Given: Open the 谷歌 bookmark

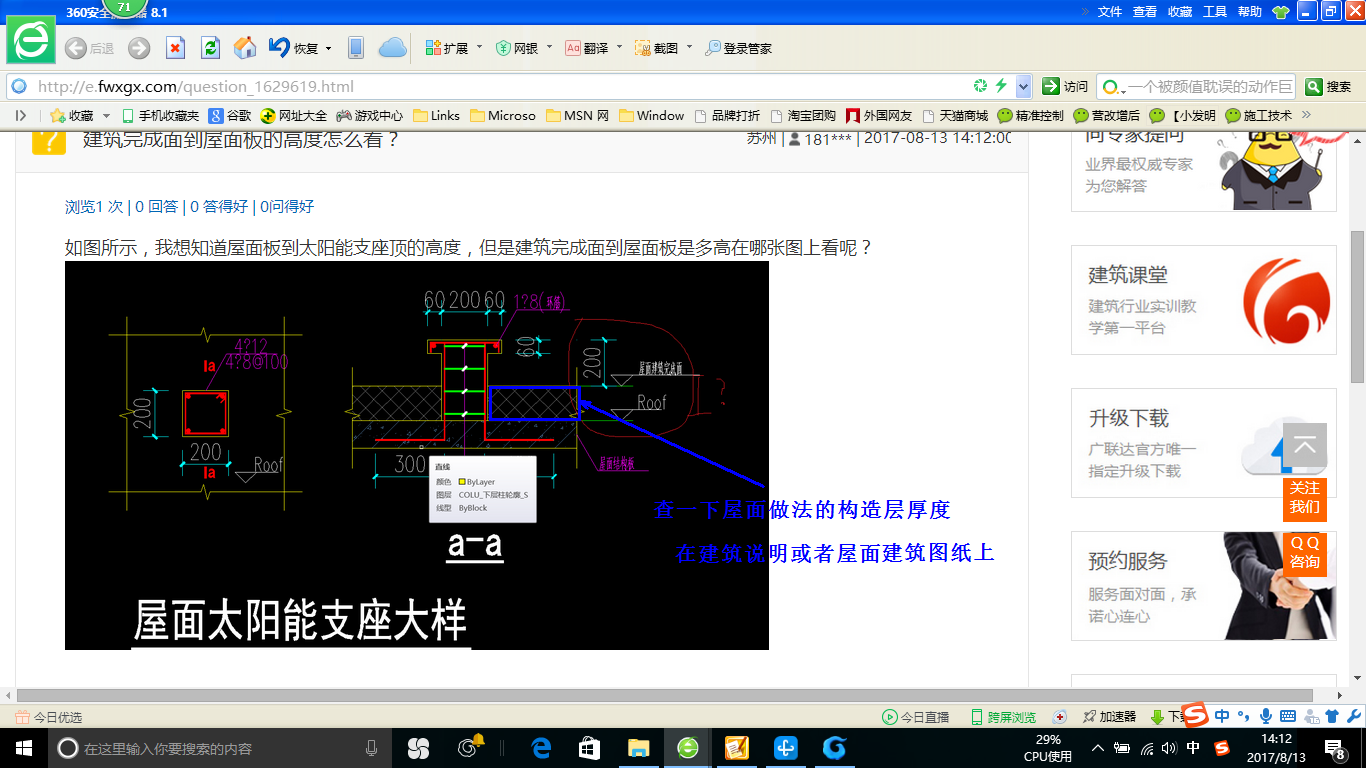Looking at the screenshot, I should click(x=230, y=116).
